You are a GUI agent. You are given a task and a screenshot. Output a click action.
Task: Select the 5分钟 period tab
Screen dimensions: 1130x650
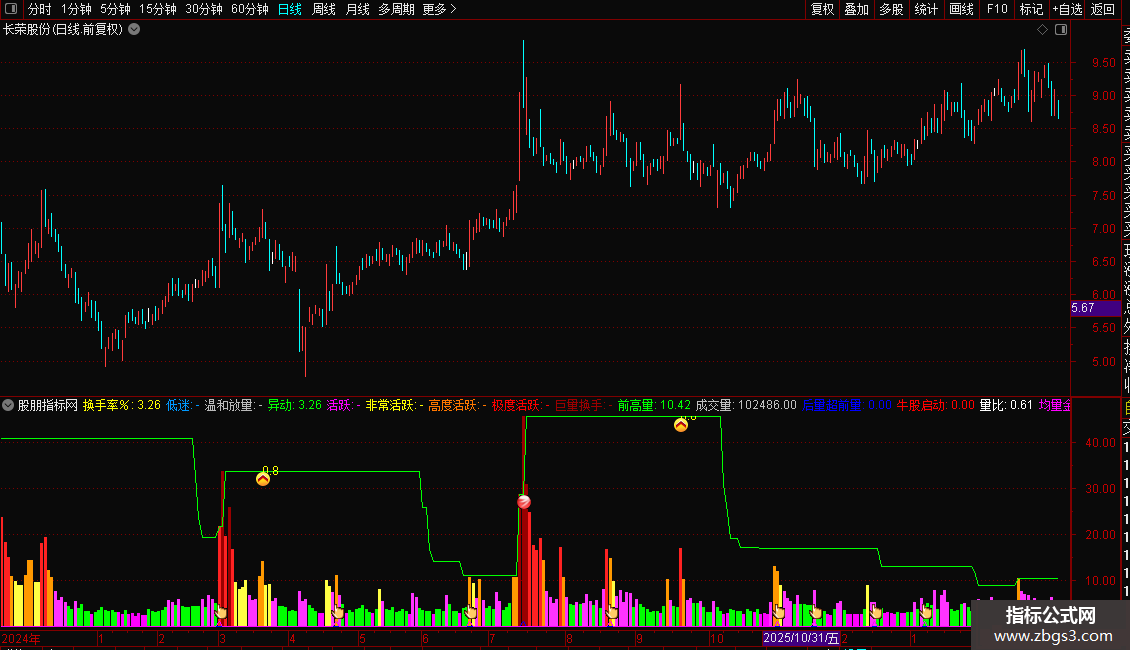(115, 9)
